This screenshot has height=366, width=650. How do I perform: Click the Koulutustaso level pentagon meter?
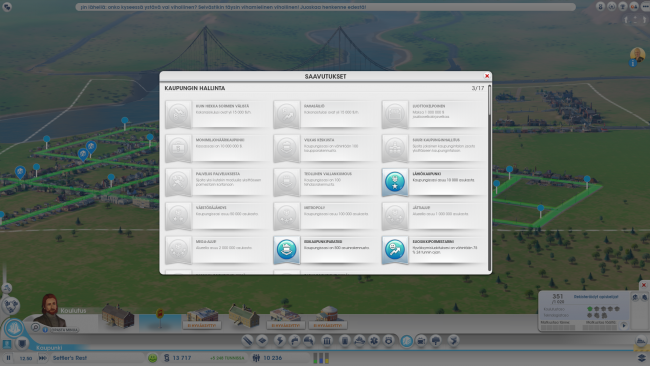[603, 309]
